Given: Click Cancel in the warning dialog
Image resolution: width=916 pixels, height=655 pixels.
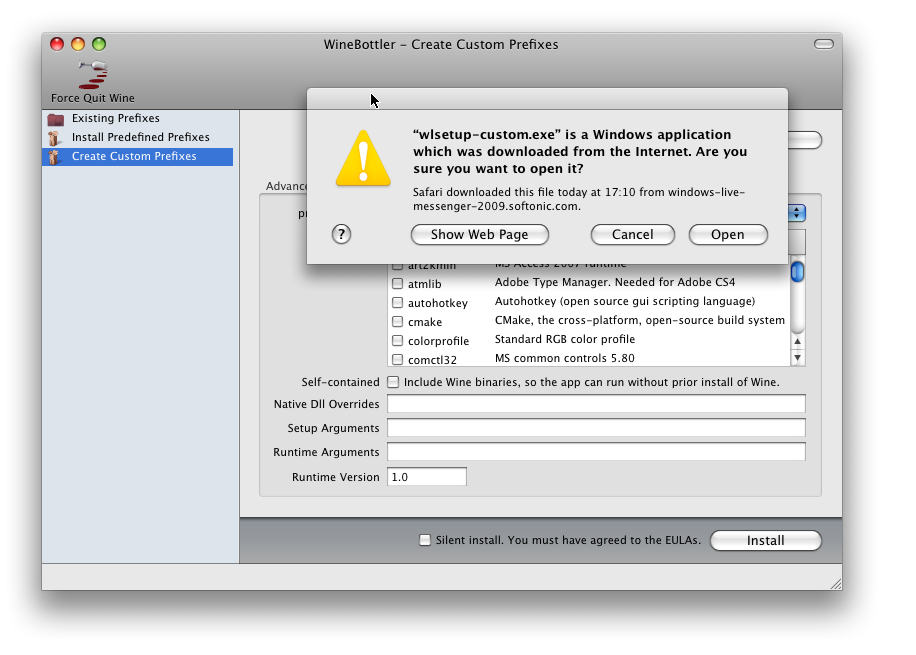Looking at the screenshot, I should pos(633,234).
